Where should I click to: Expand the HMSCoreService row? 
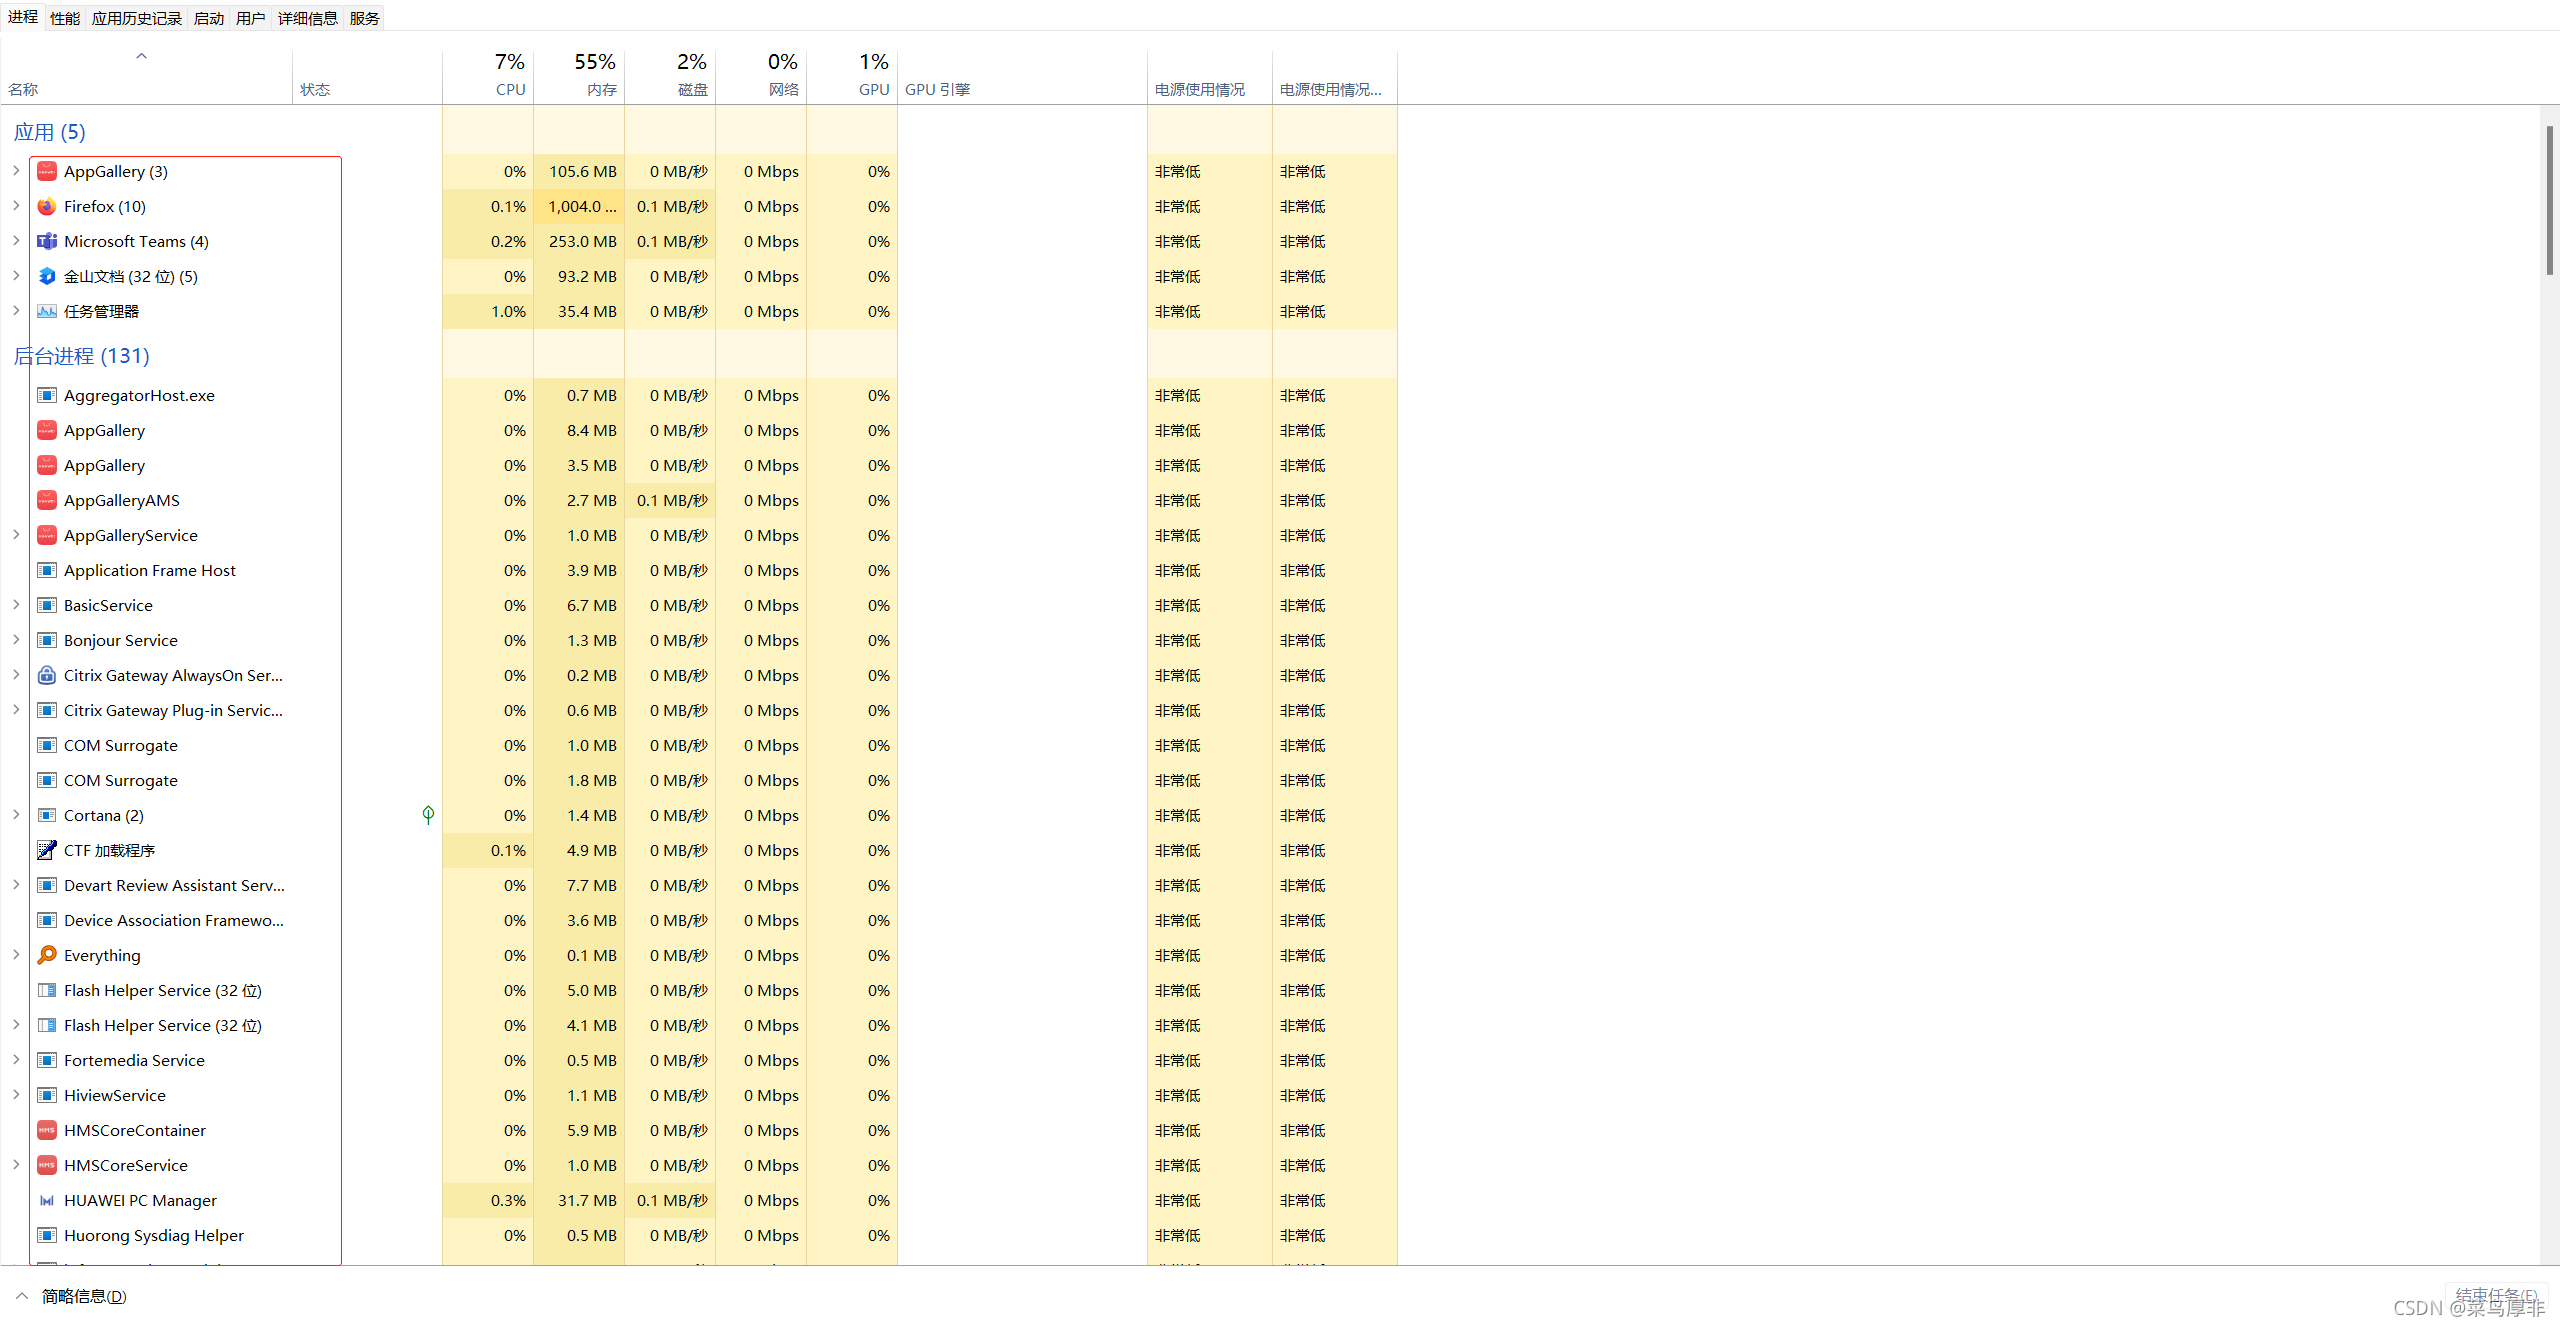point(16,1165)
